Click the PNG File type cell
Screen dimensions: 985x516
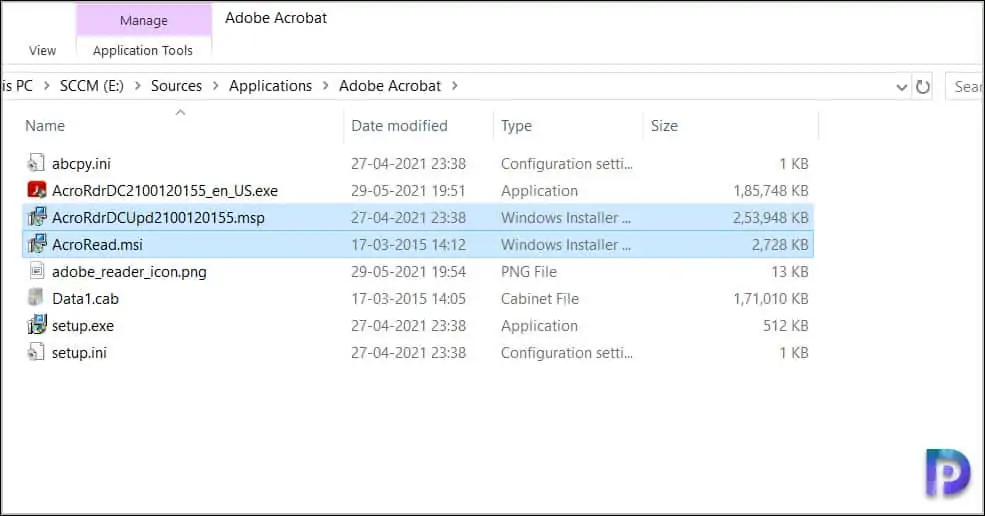click(529, 272)
